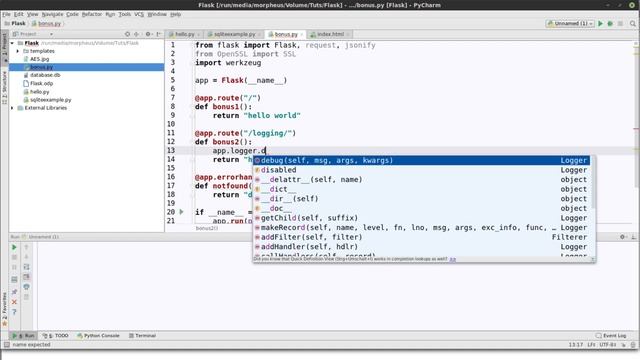Open the Navigate menu
The width and height of the screenshot is (640, 360).
52,14
